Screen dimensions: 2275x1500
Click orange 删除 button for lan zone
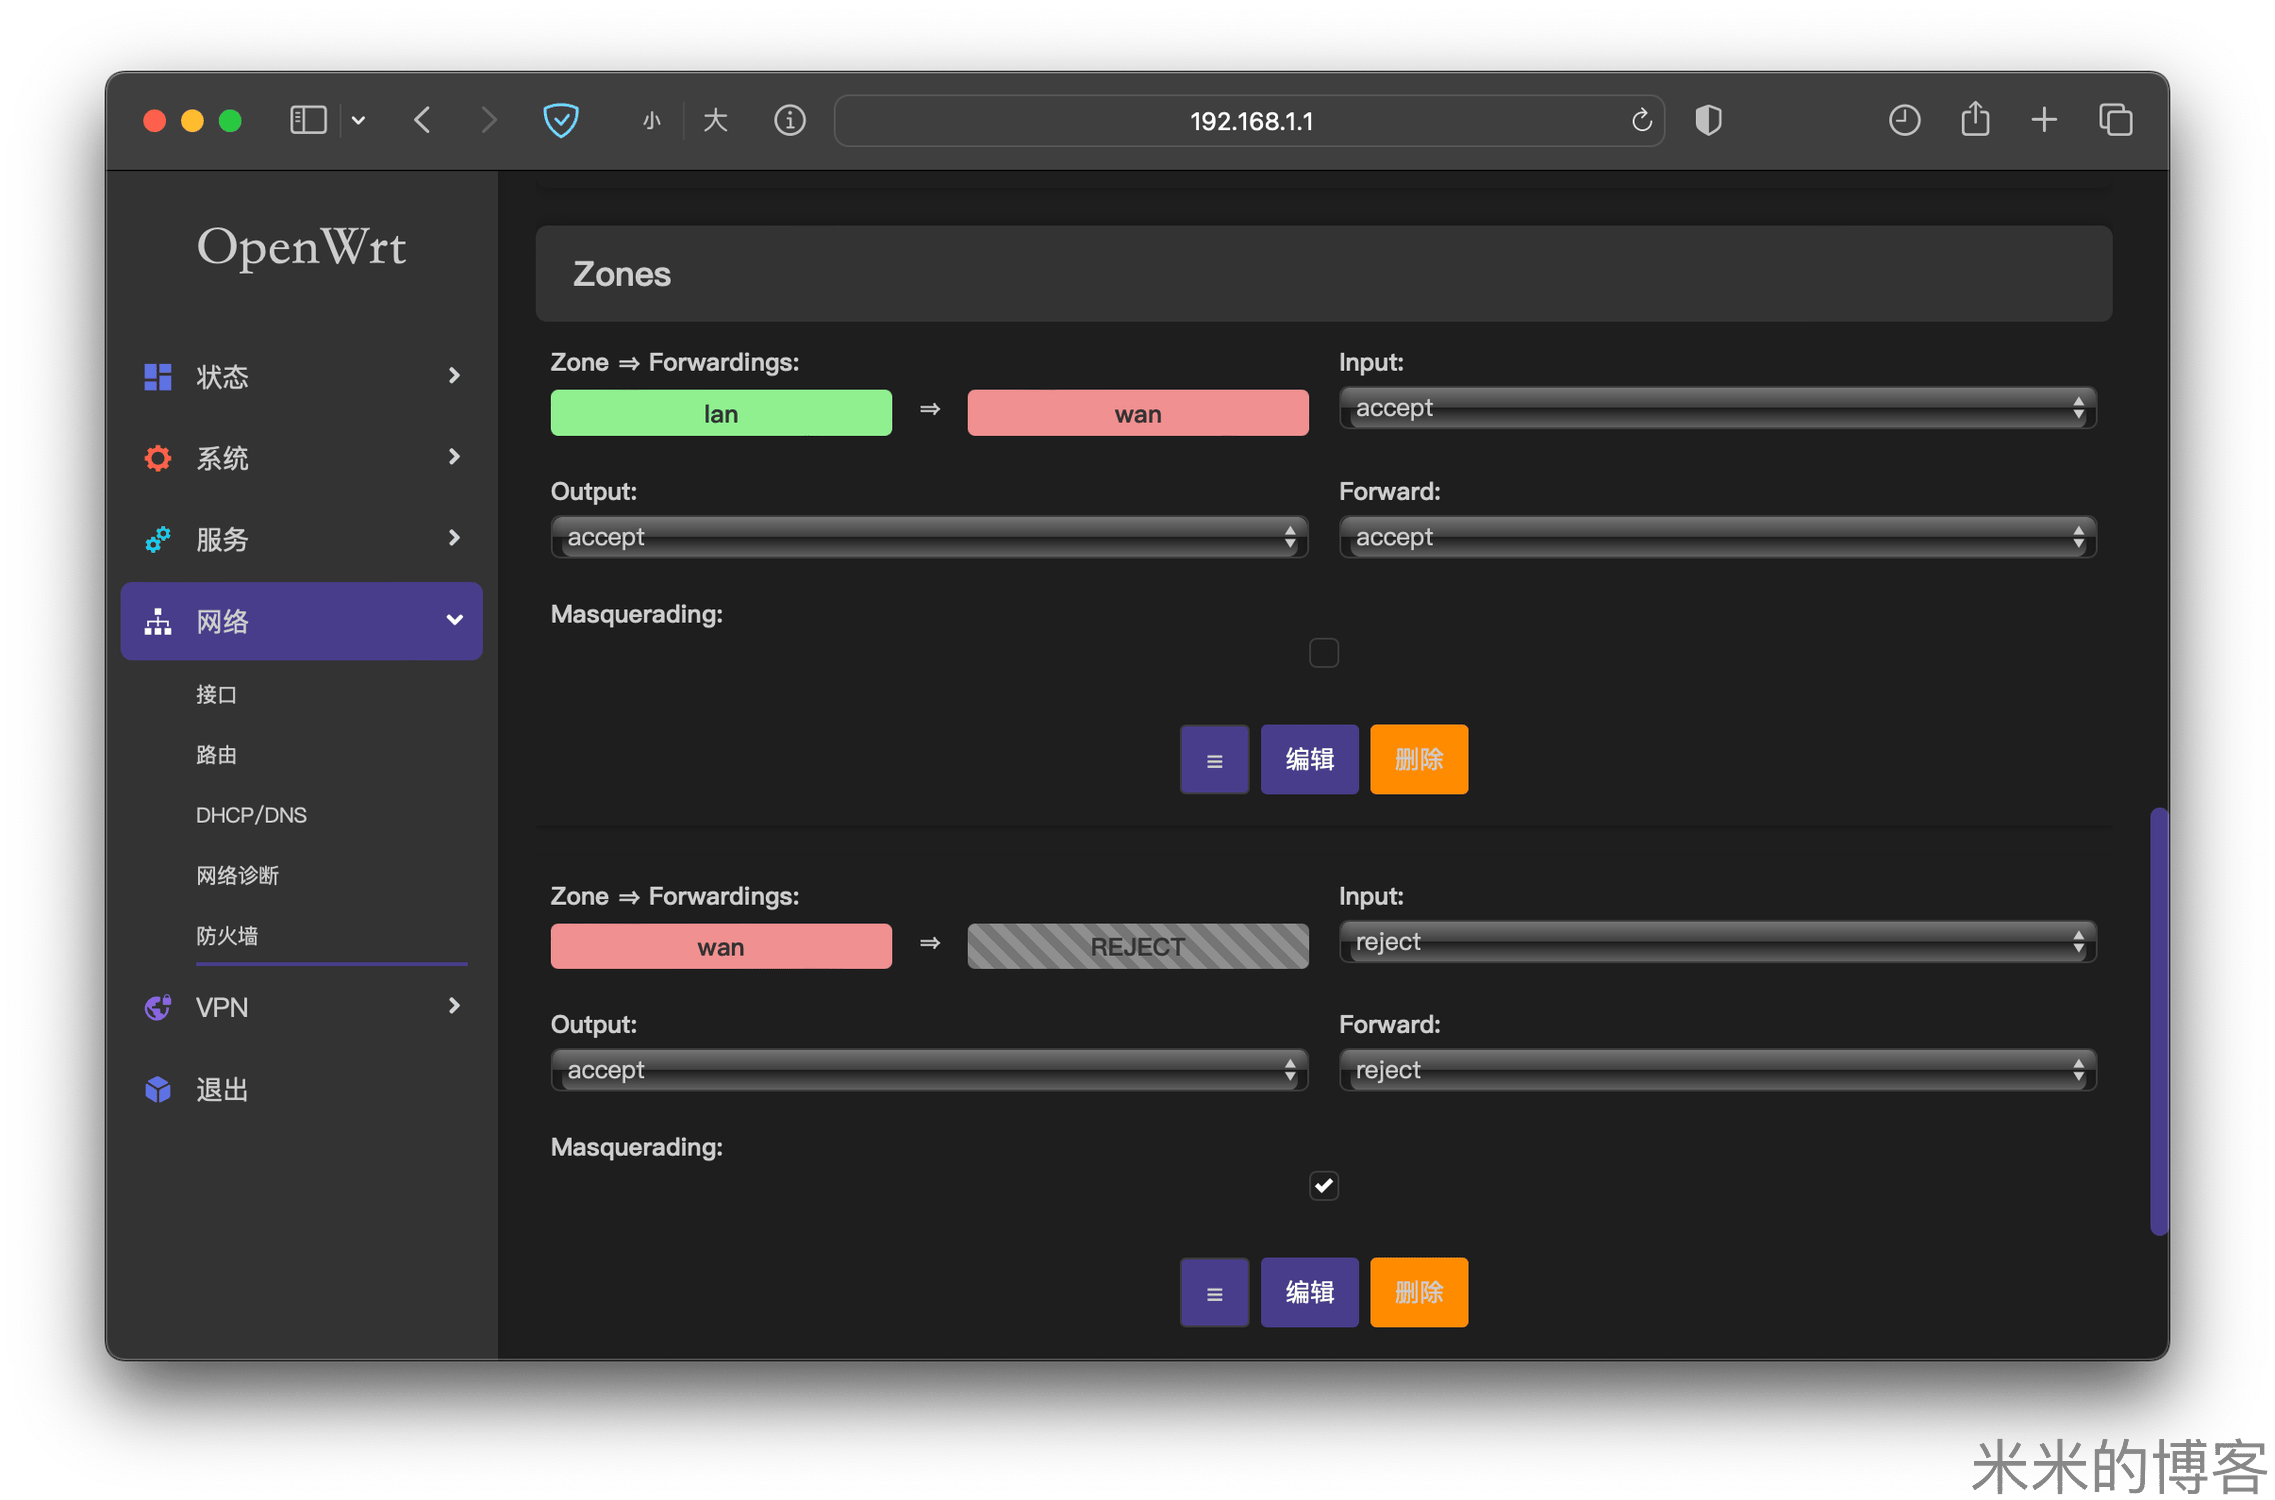click(1418, 760)
